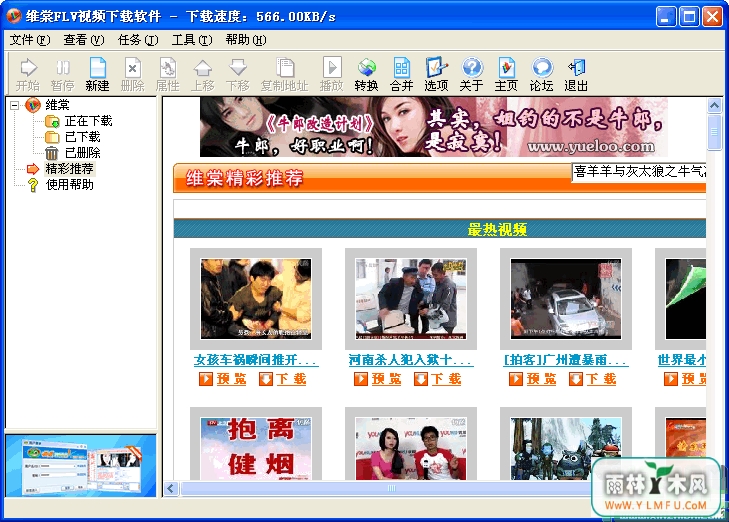
Task: Open the 文件(F) menu
Action: pos(30,40)
